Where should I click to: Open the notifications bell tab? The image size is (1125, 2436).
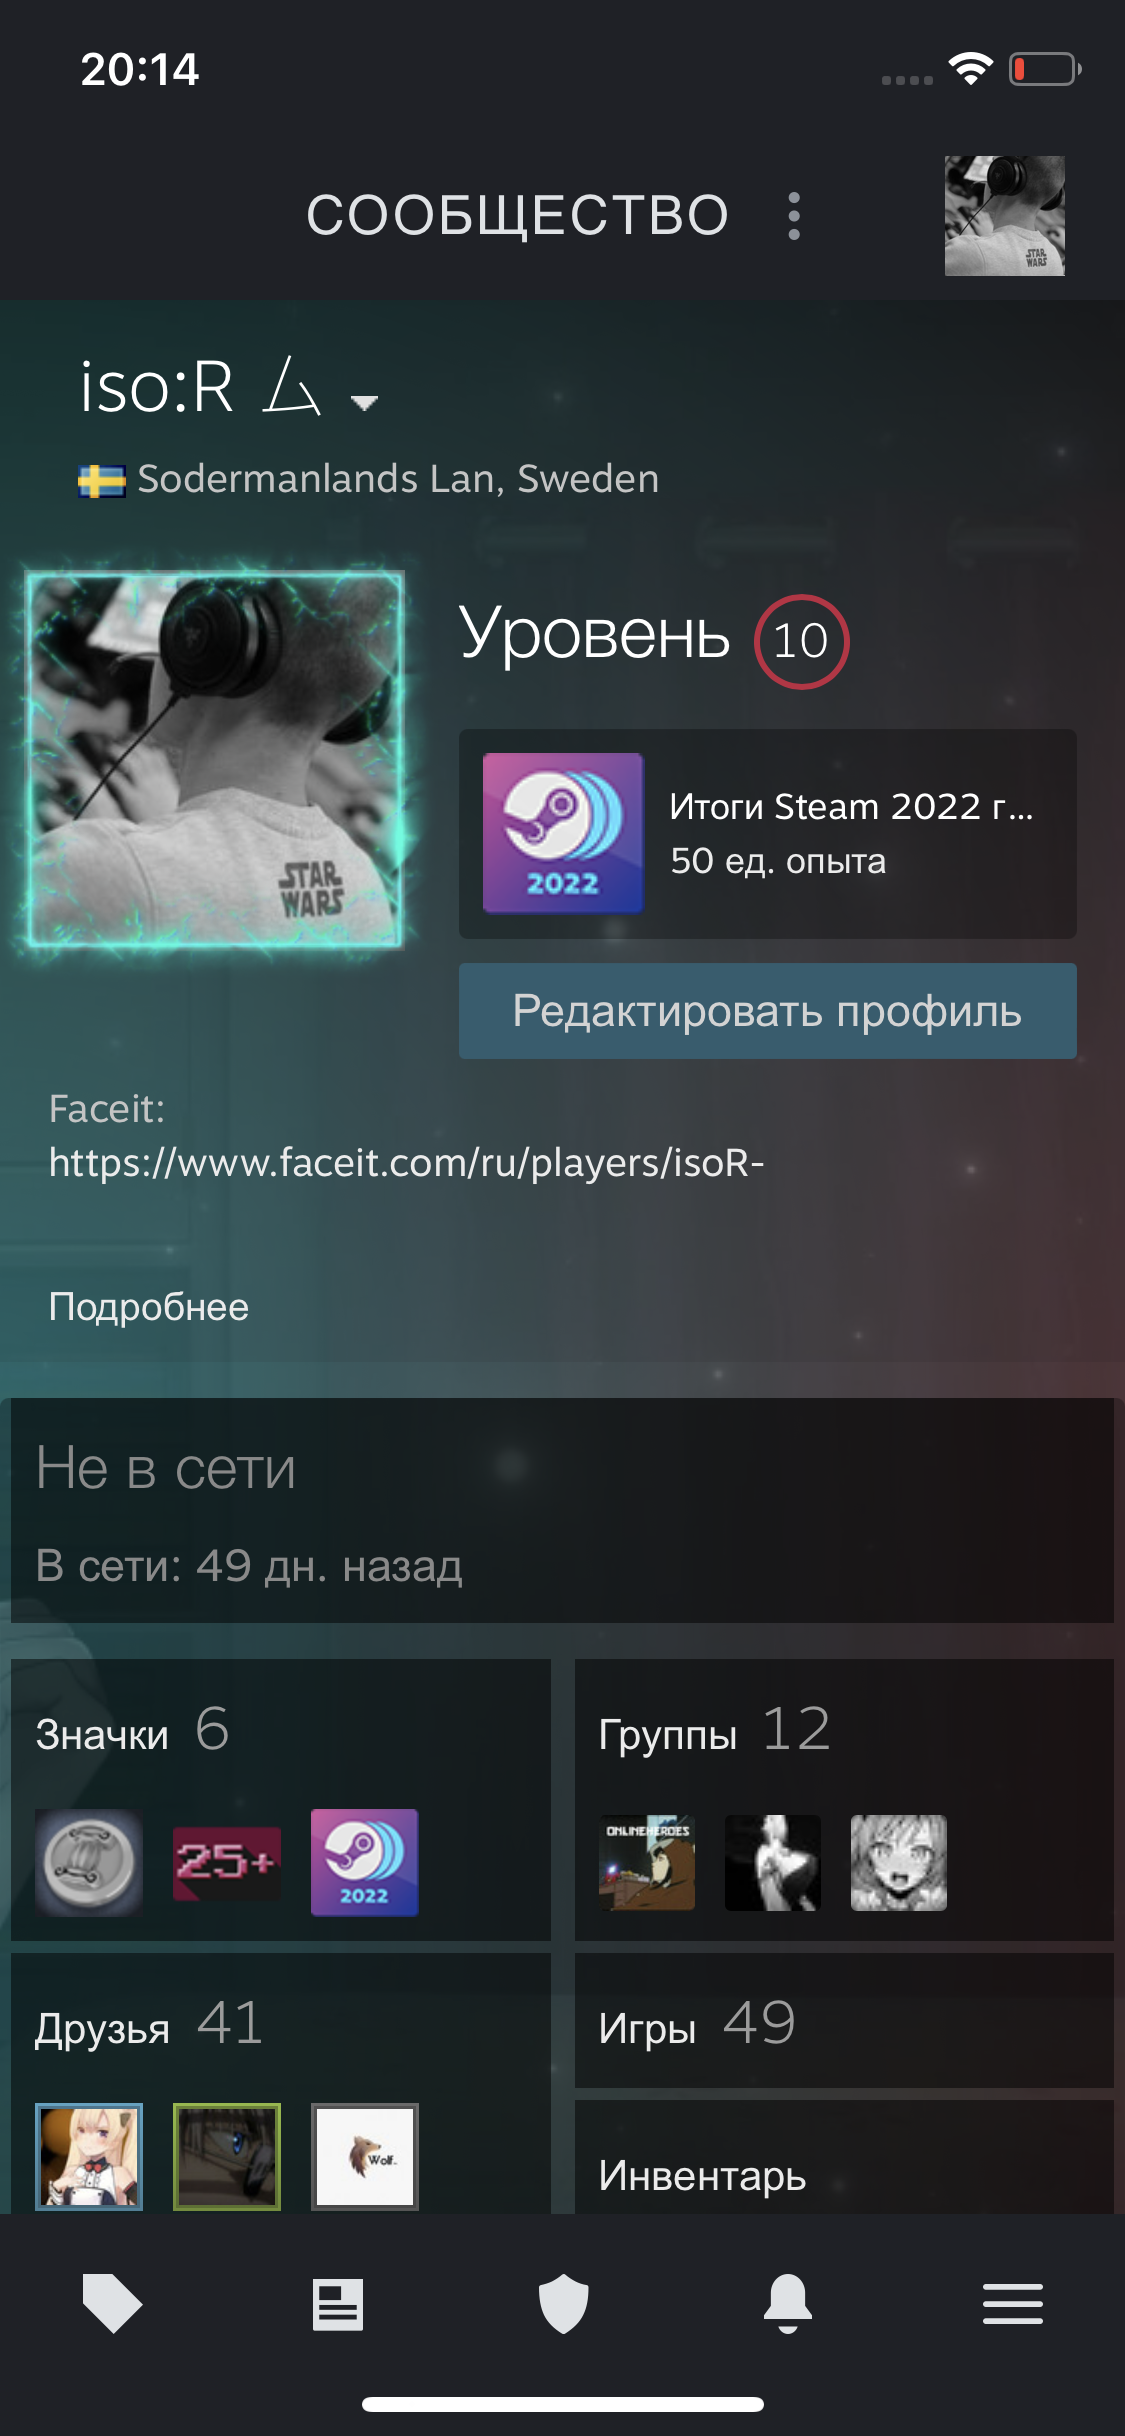[x=788, y=2303]
